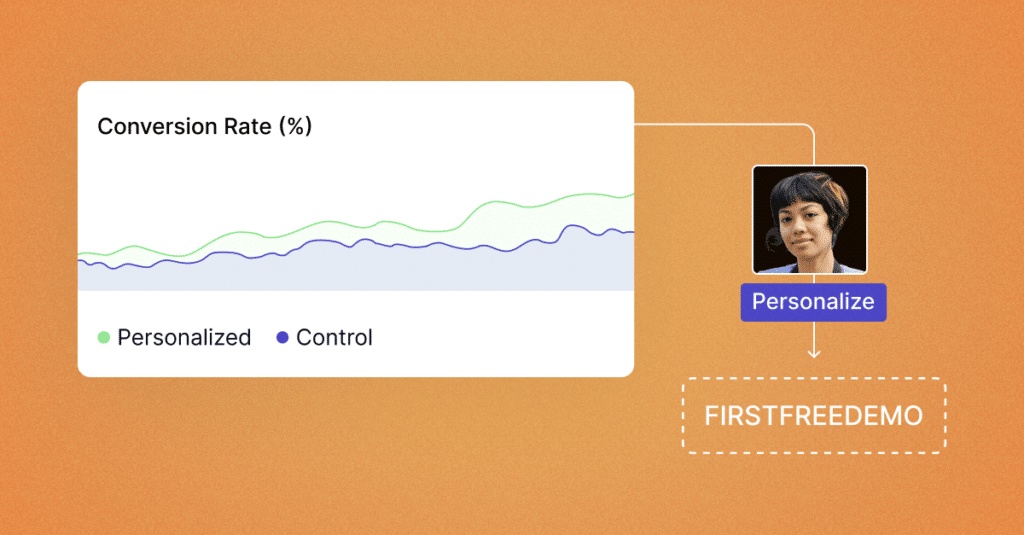The width and height of the screenshot is (1024, 535).
Task: Toggle the Personalized legend label
Action: pos(184,338)
